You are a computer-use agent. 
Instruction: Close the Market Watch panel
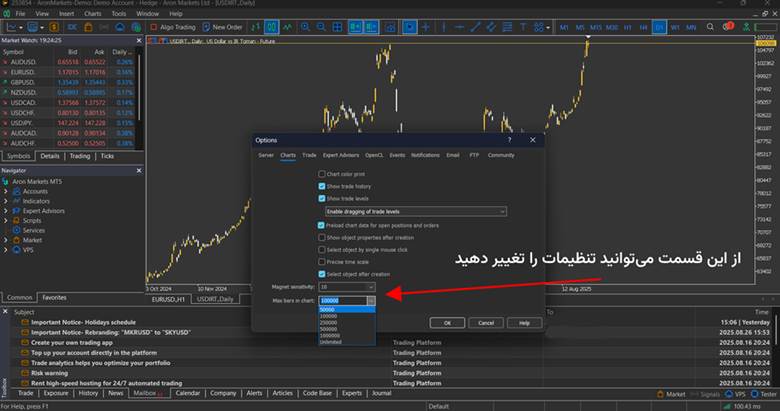point(139,40)
